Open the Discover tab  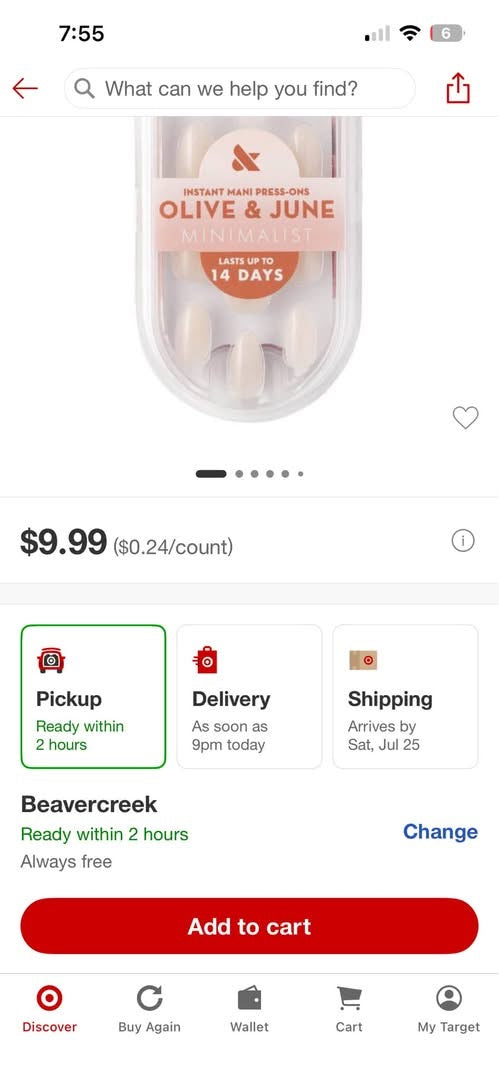tap(50, 1009)
